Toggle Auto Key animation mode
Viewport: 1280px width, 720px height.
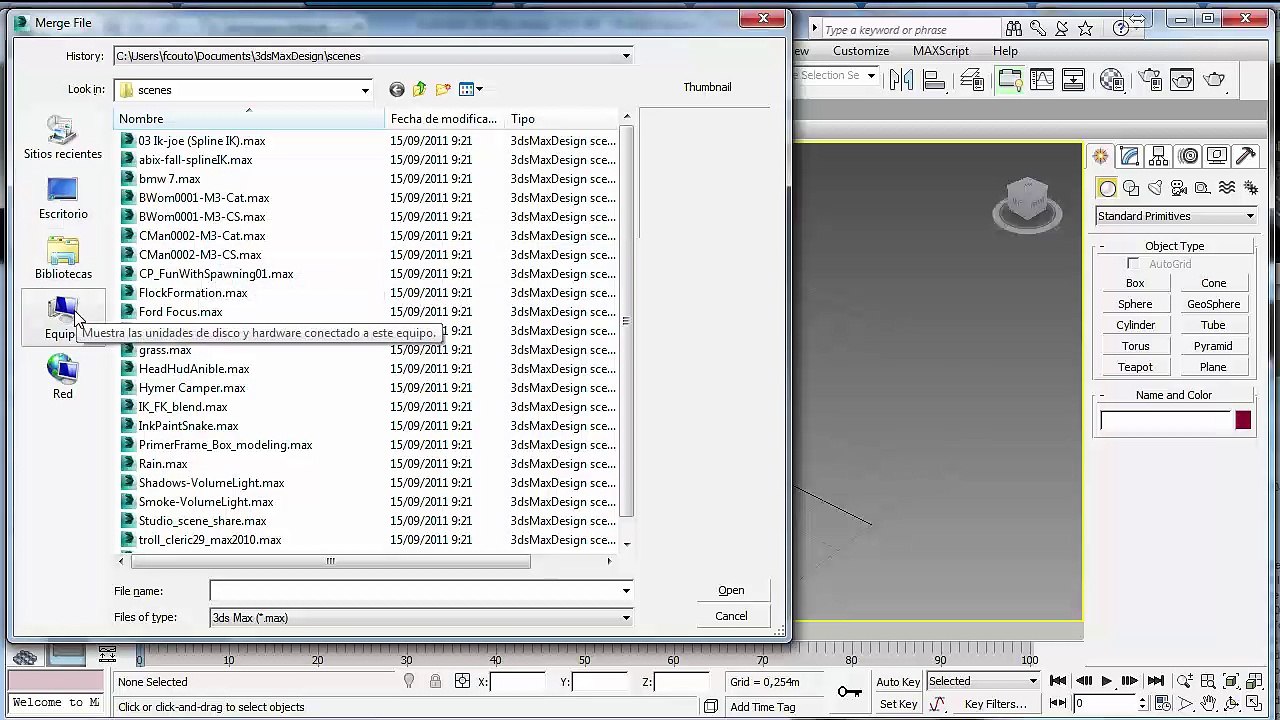tap(898, 682)
